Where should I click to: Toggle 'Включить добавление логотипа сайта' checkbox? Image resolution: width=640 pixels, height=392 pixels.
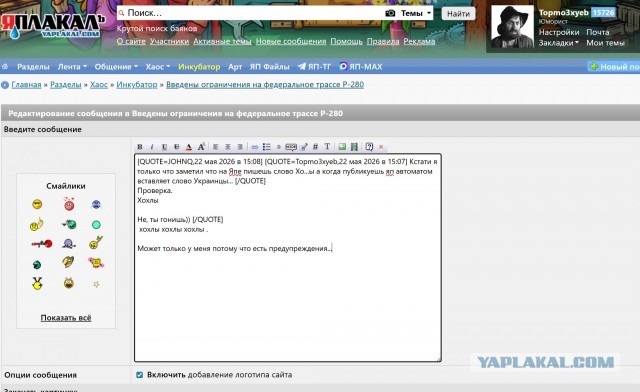[x=140, y=374]
